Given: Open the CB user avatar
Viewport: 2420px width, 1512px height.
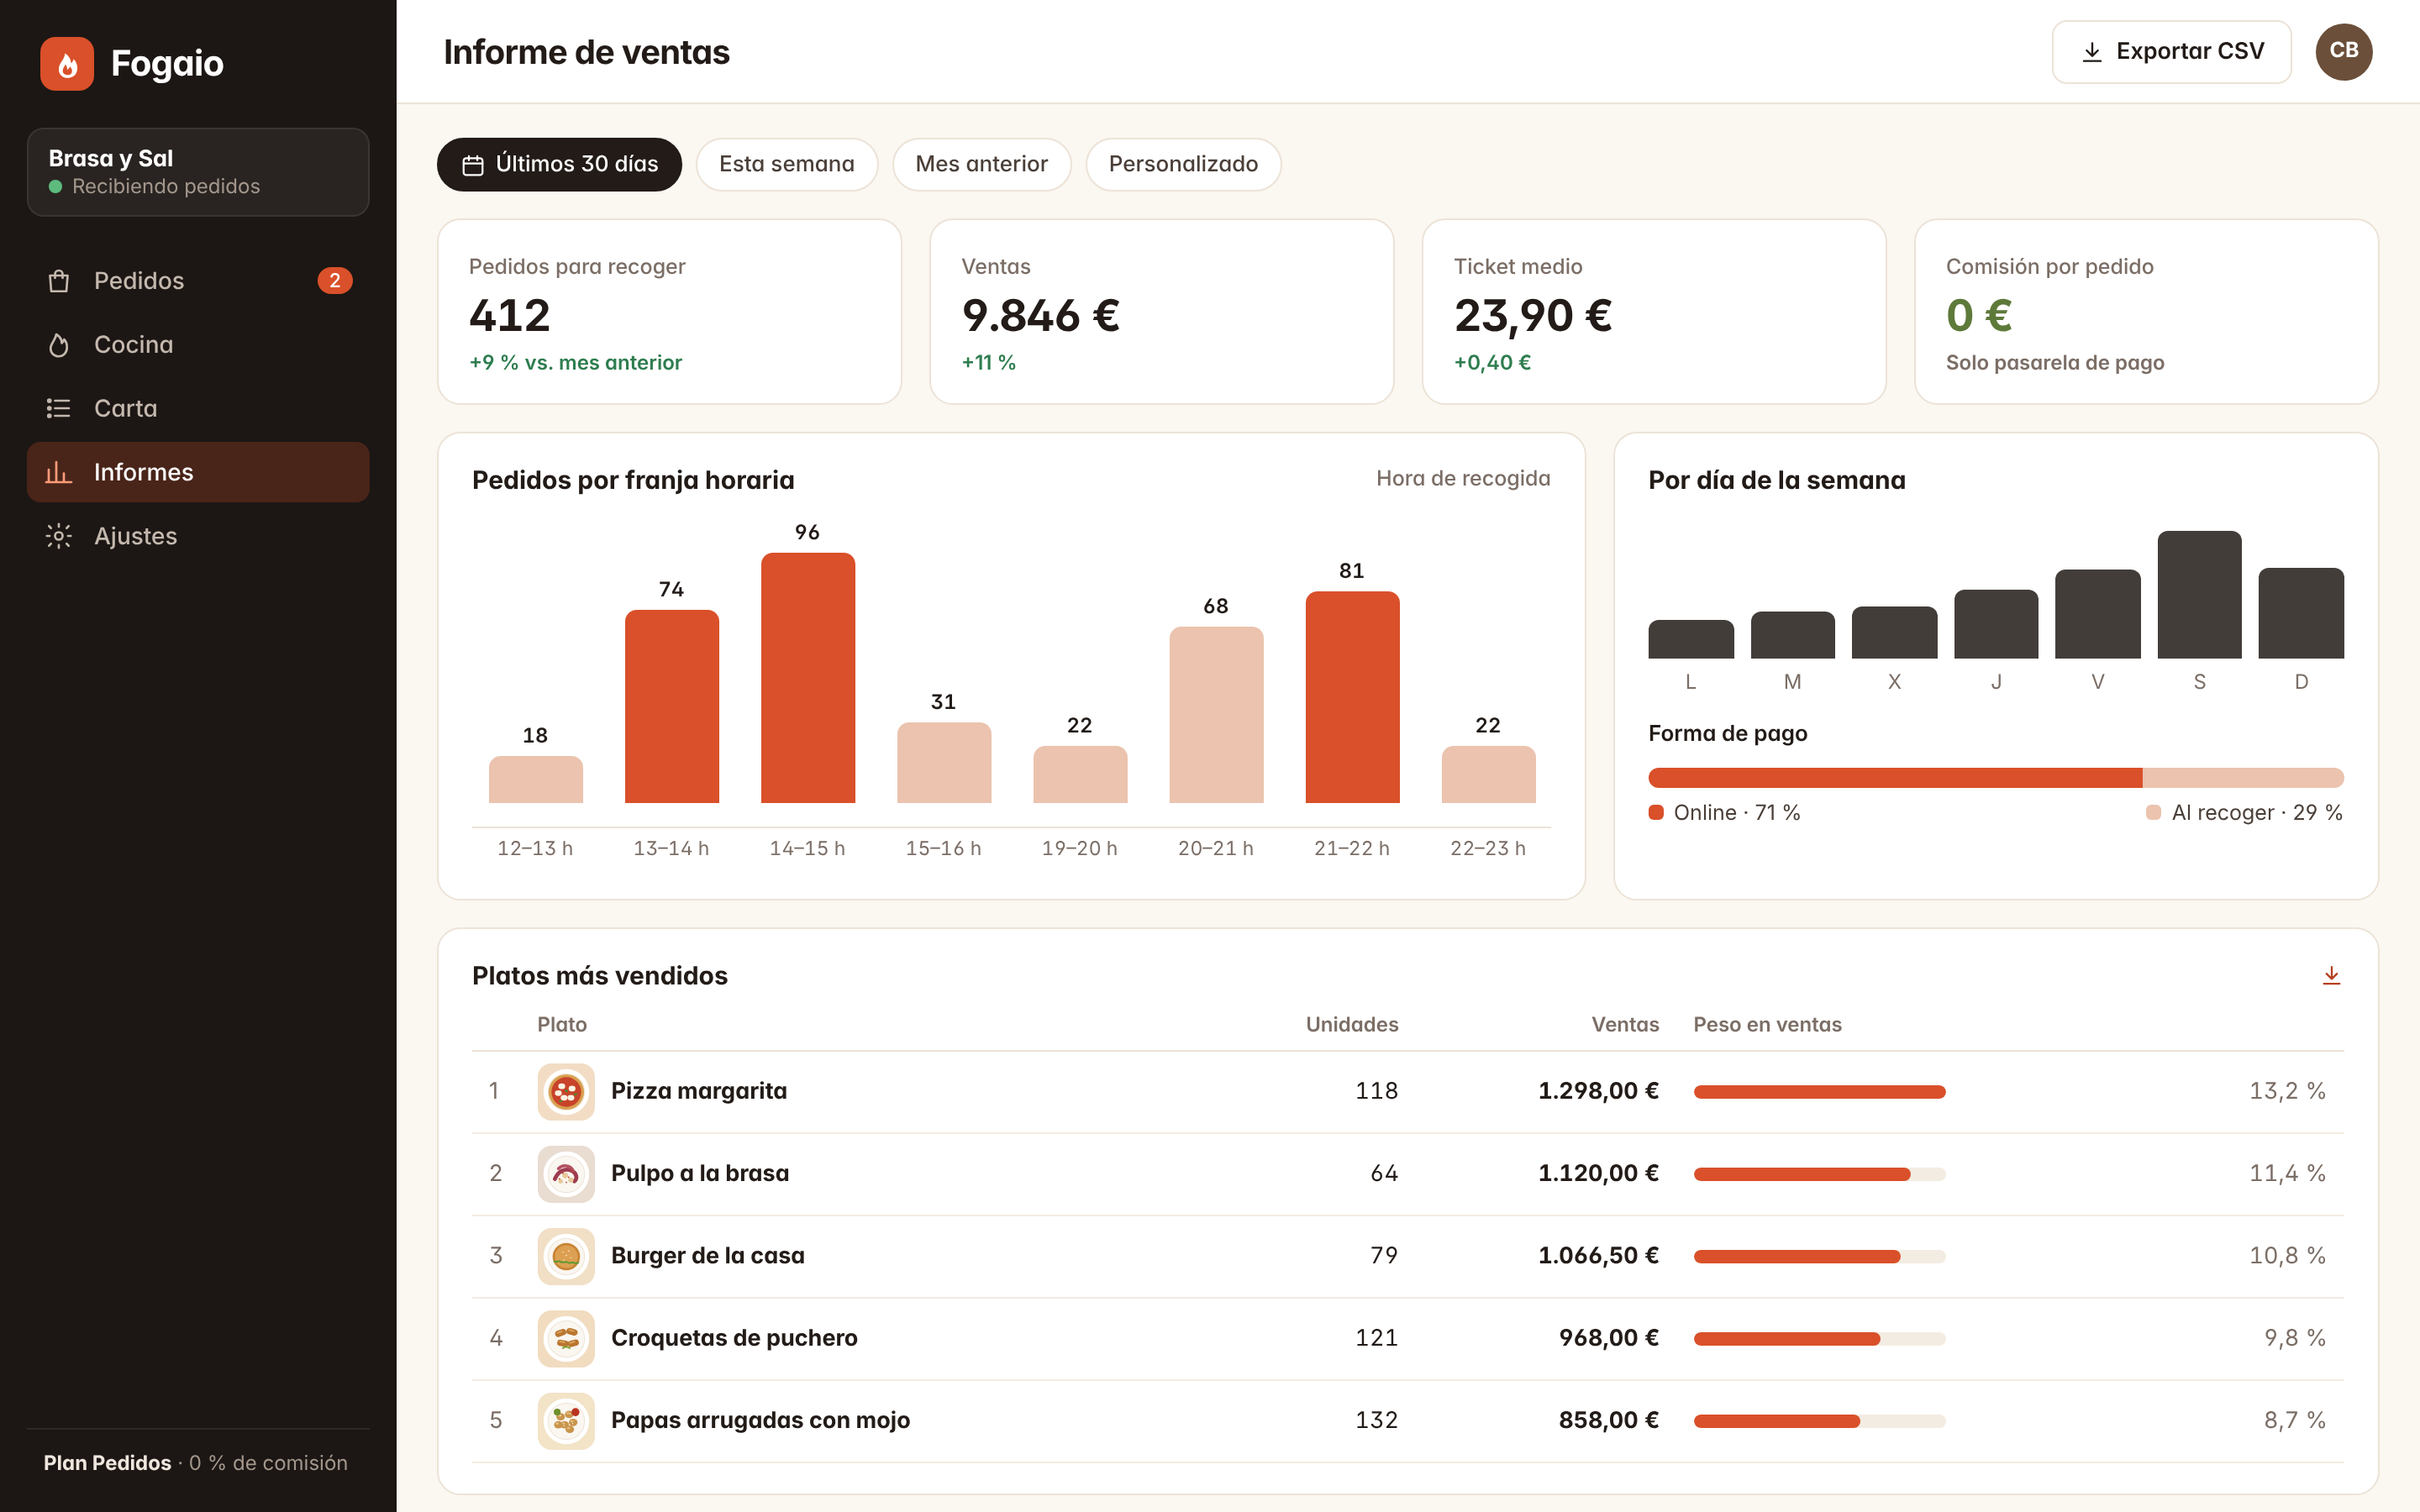Looking at the screenshot, I should 2344,51.
